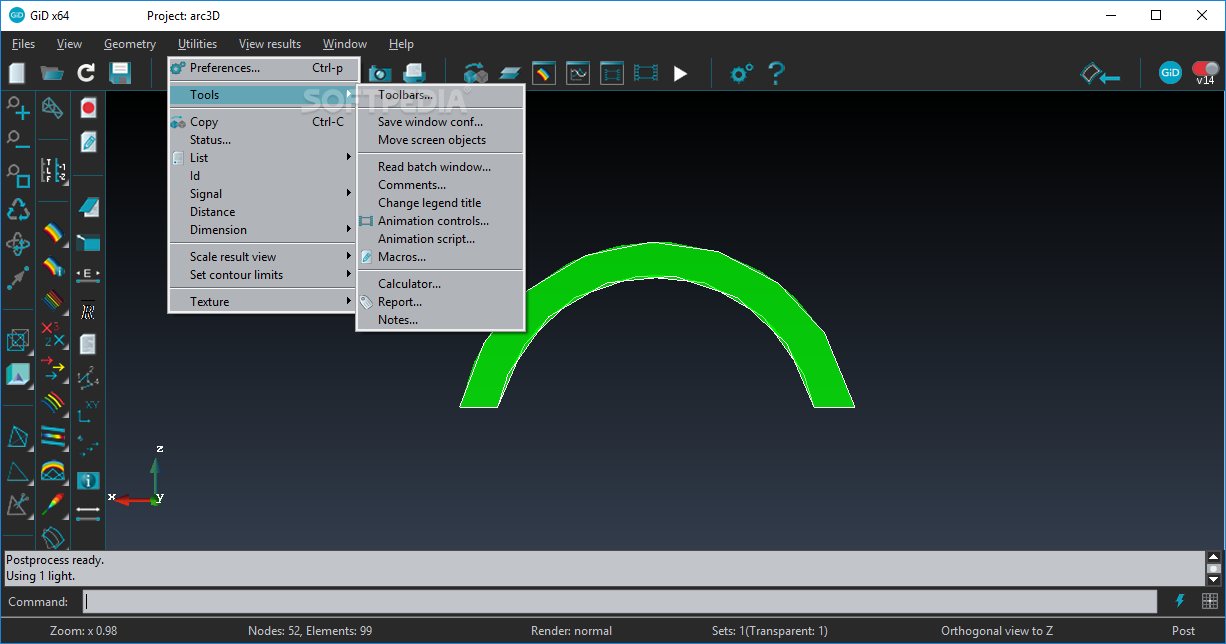Click the message log scrollbar down arrow
This screenshot has width=1226, height=644.
(x=1214, y=579)
